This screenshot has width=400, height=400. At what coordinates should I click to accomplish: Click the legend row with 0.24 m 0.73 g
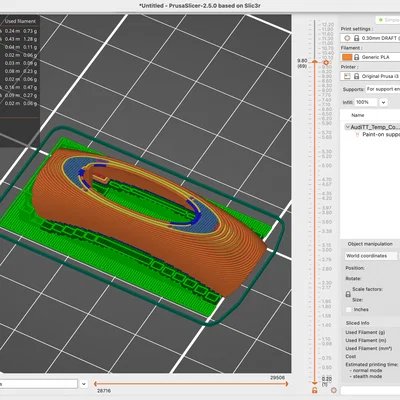[20, 31]
